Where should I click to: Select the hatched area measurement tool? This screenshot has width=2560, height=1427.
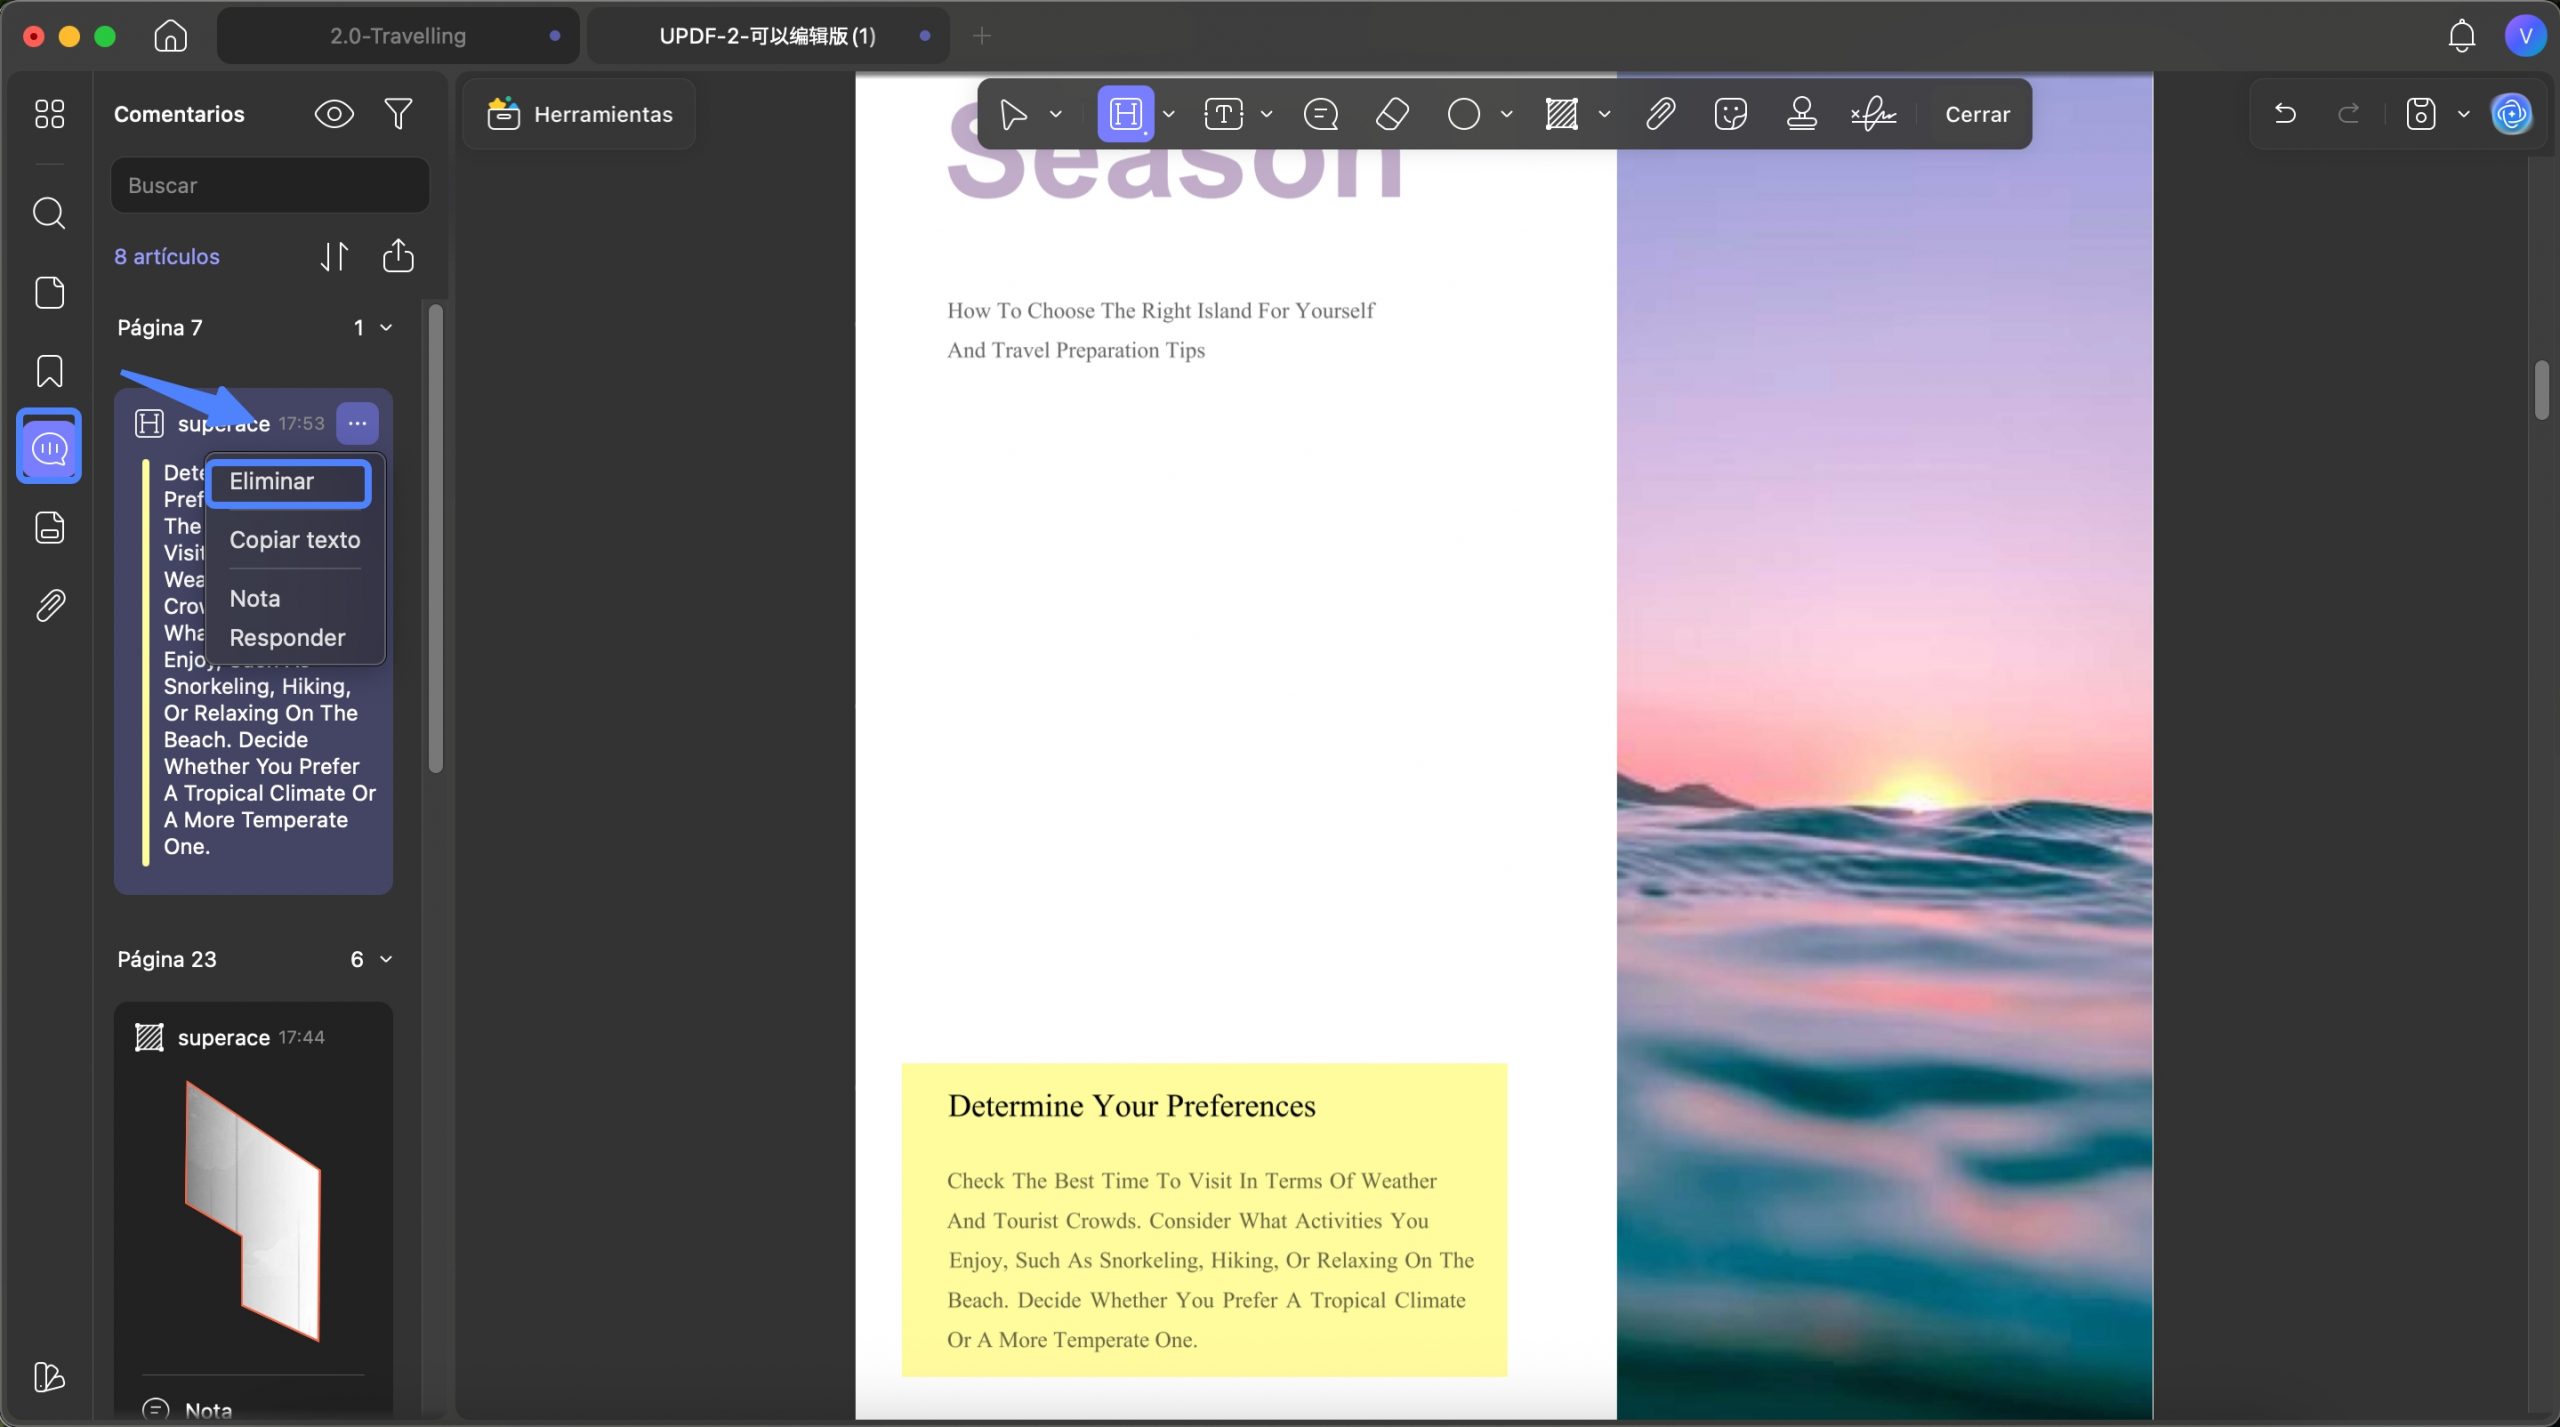tap(1561, 114)
